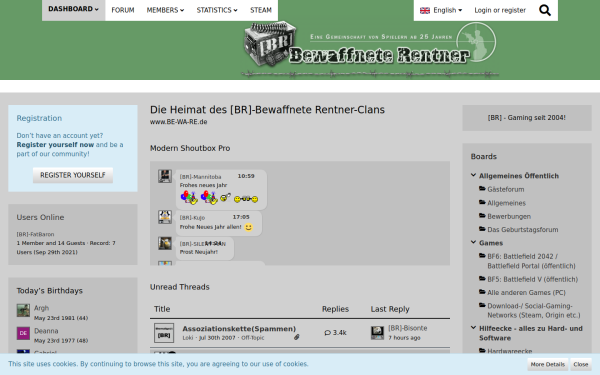The width and height of the screenshot is (600, 375).
Task: Collapse the Hilfeecke category chevron
Action: (473, 328)
